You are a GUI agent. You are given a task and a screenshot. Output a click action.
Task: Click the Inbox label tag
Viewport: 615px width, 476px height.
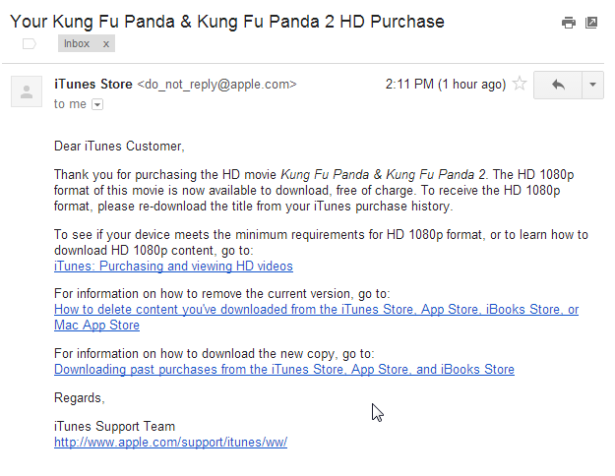[76, 44]
